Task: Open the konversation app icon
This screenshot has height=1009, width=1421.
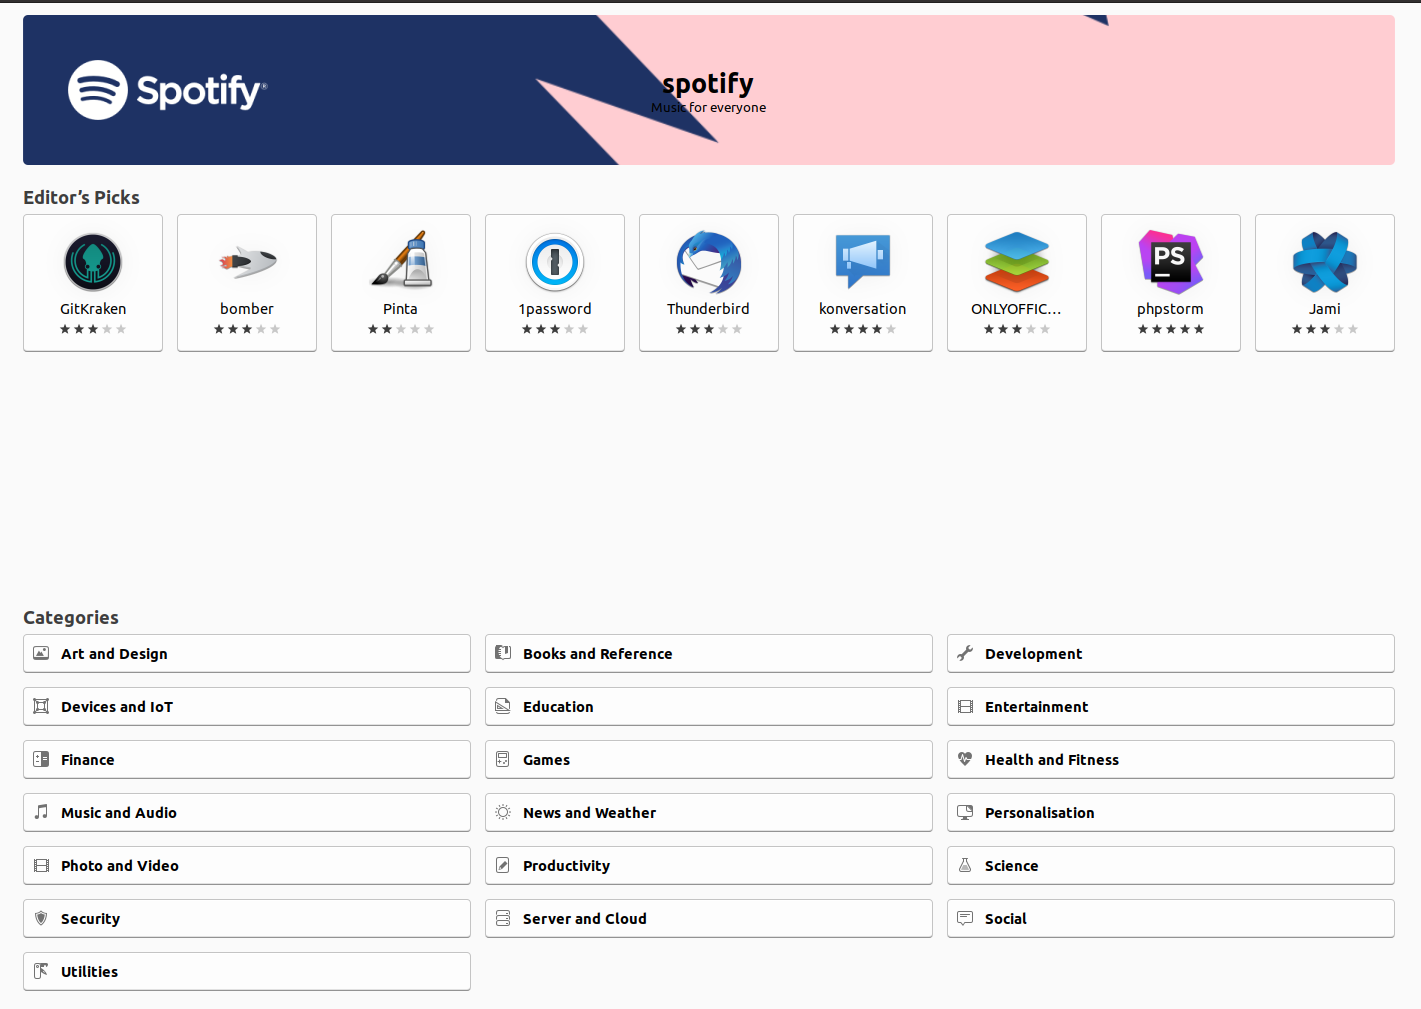Action: (x=863, y=262)
